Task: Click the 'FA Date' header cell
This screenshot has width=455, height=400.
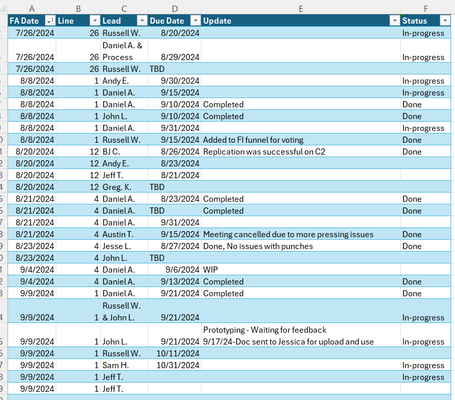Action: 32,21
